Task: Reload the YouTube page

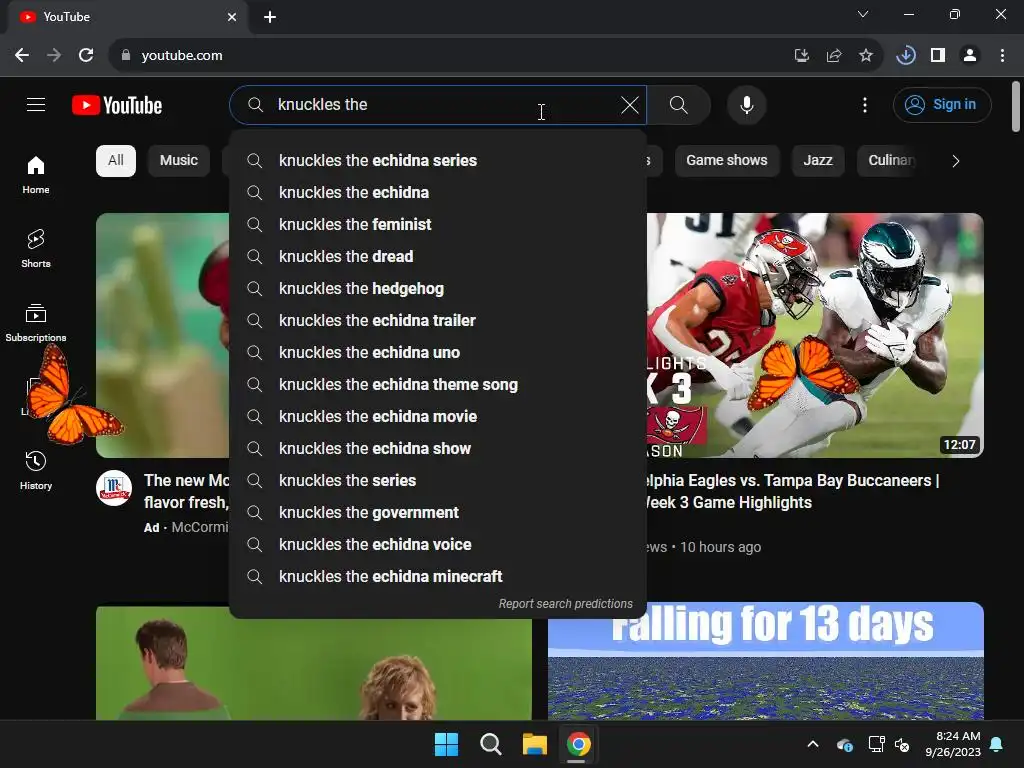Action: coord(86,56)
